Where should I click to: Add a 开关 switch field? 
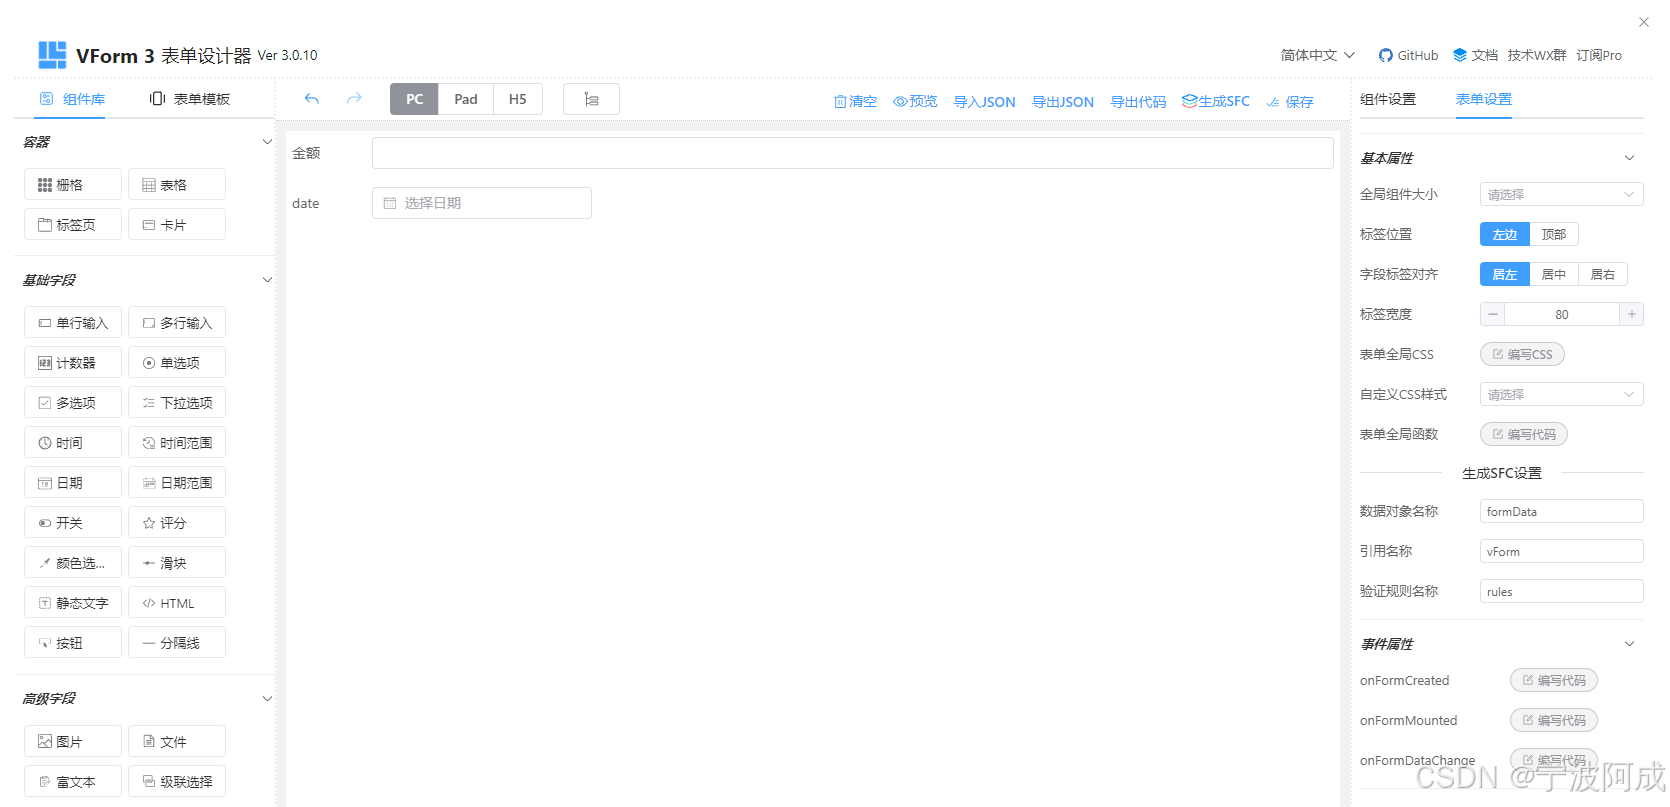pyautogui.click(x=73, y=522)
